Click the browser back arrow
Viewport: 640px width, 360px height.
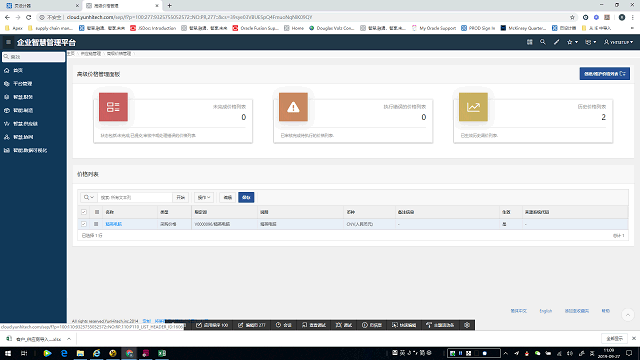7,17
